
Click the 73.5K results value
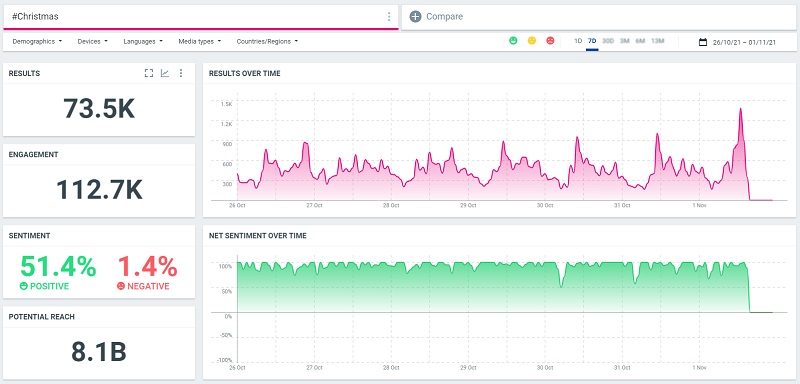click(99, 108)
